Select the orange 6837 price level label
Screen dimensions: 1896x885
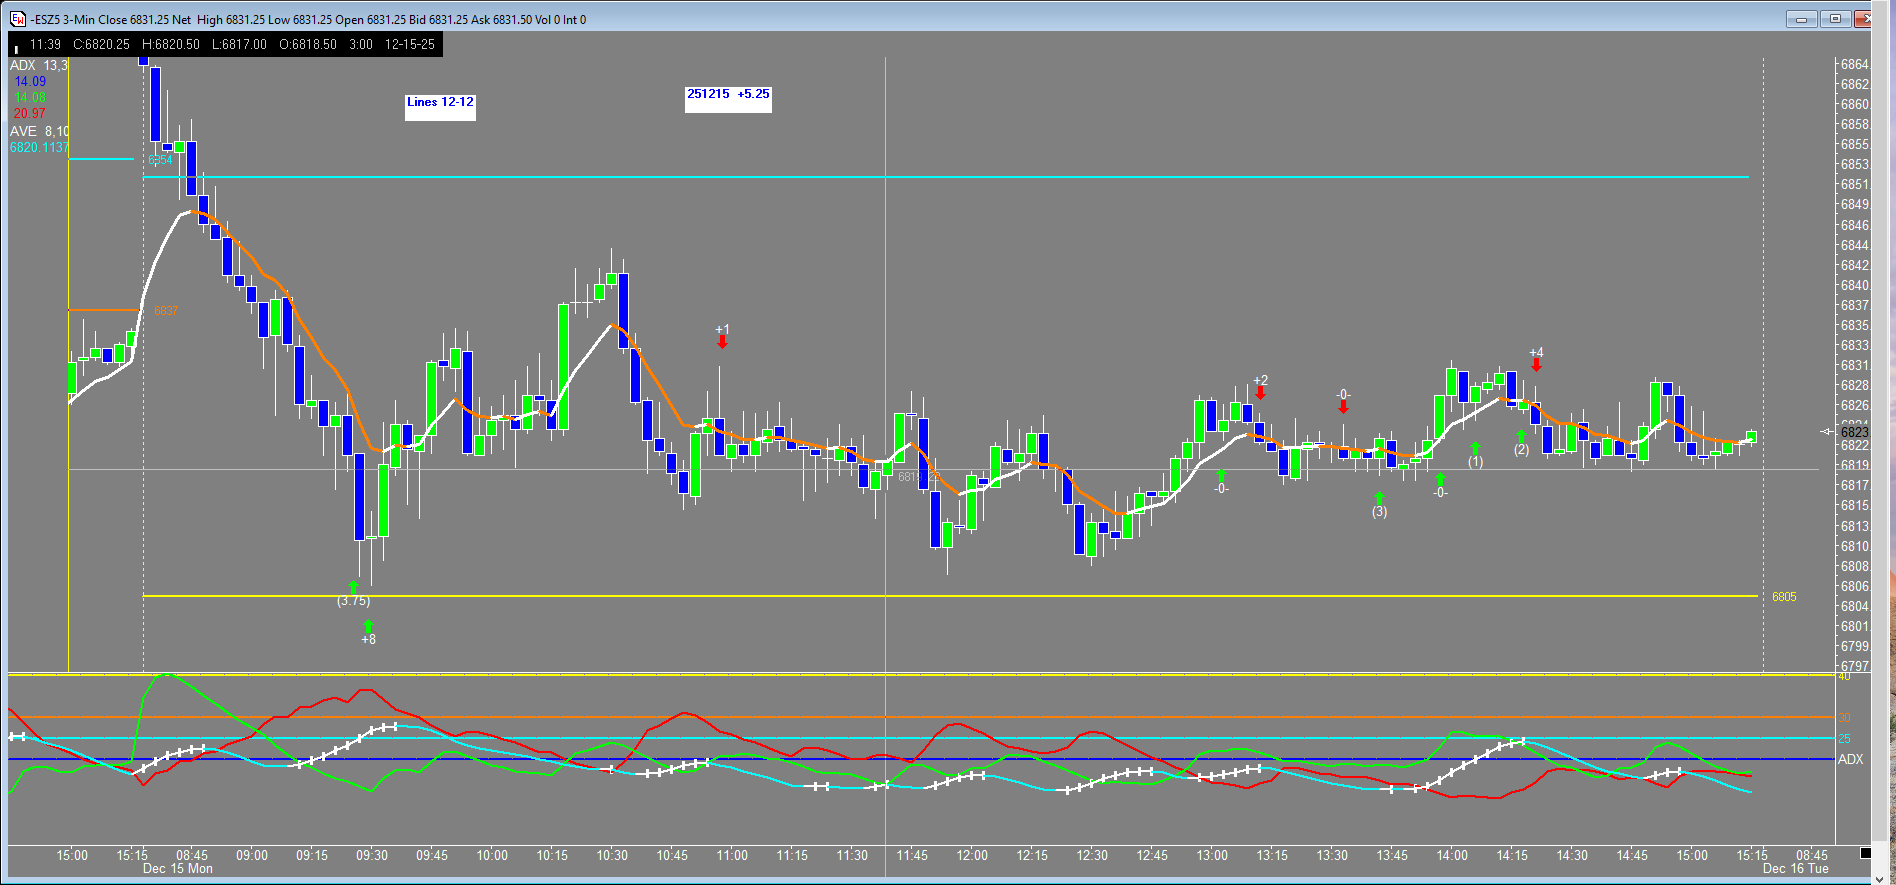(x=166, y=311)
